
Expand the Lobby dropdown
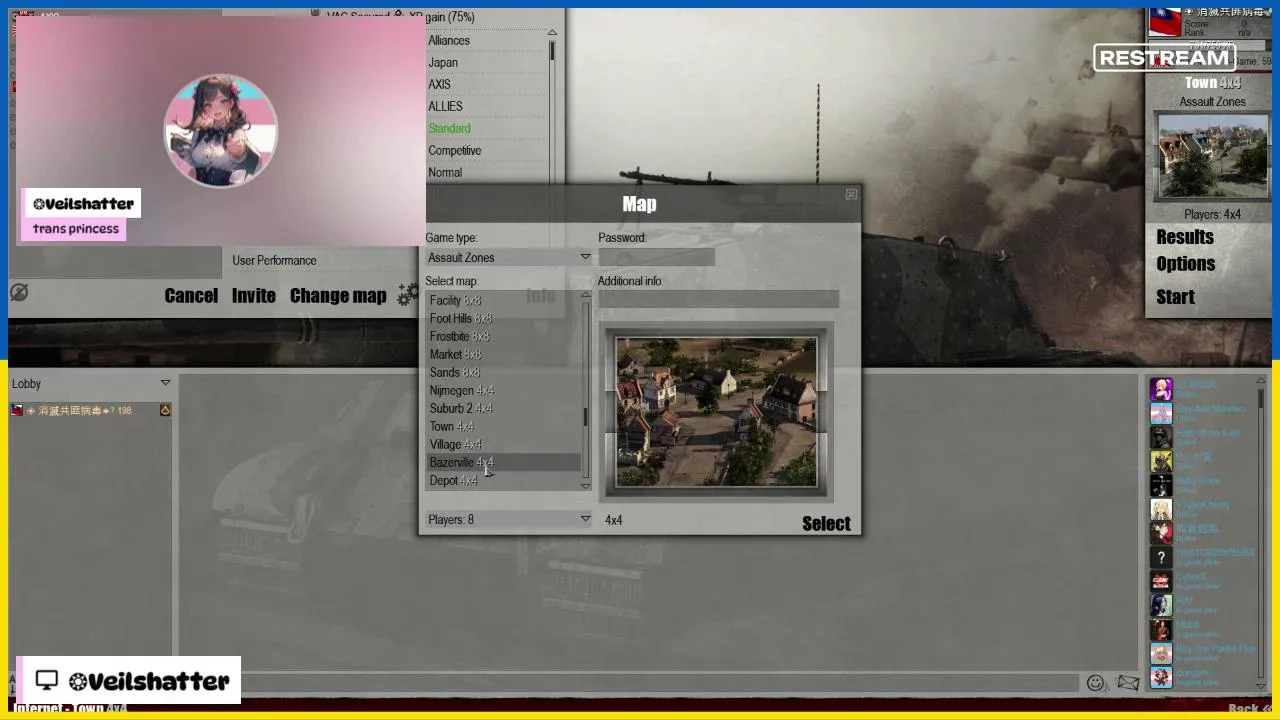tap(91, 383)
